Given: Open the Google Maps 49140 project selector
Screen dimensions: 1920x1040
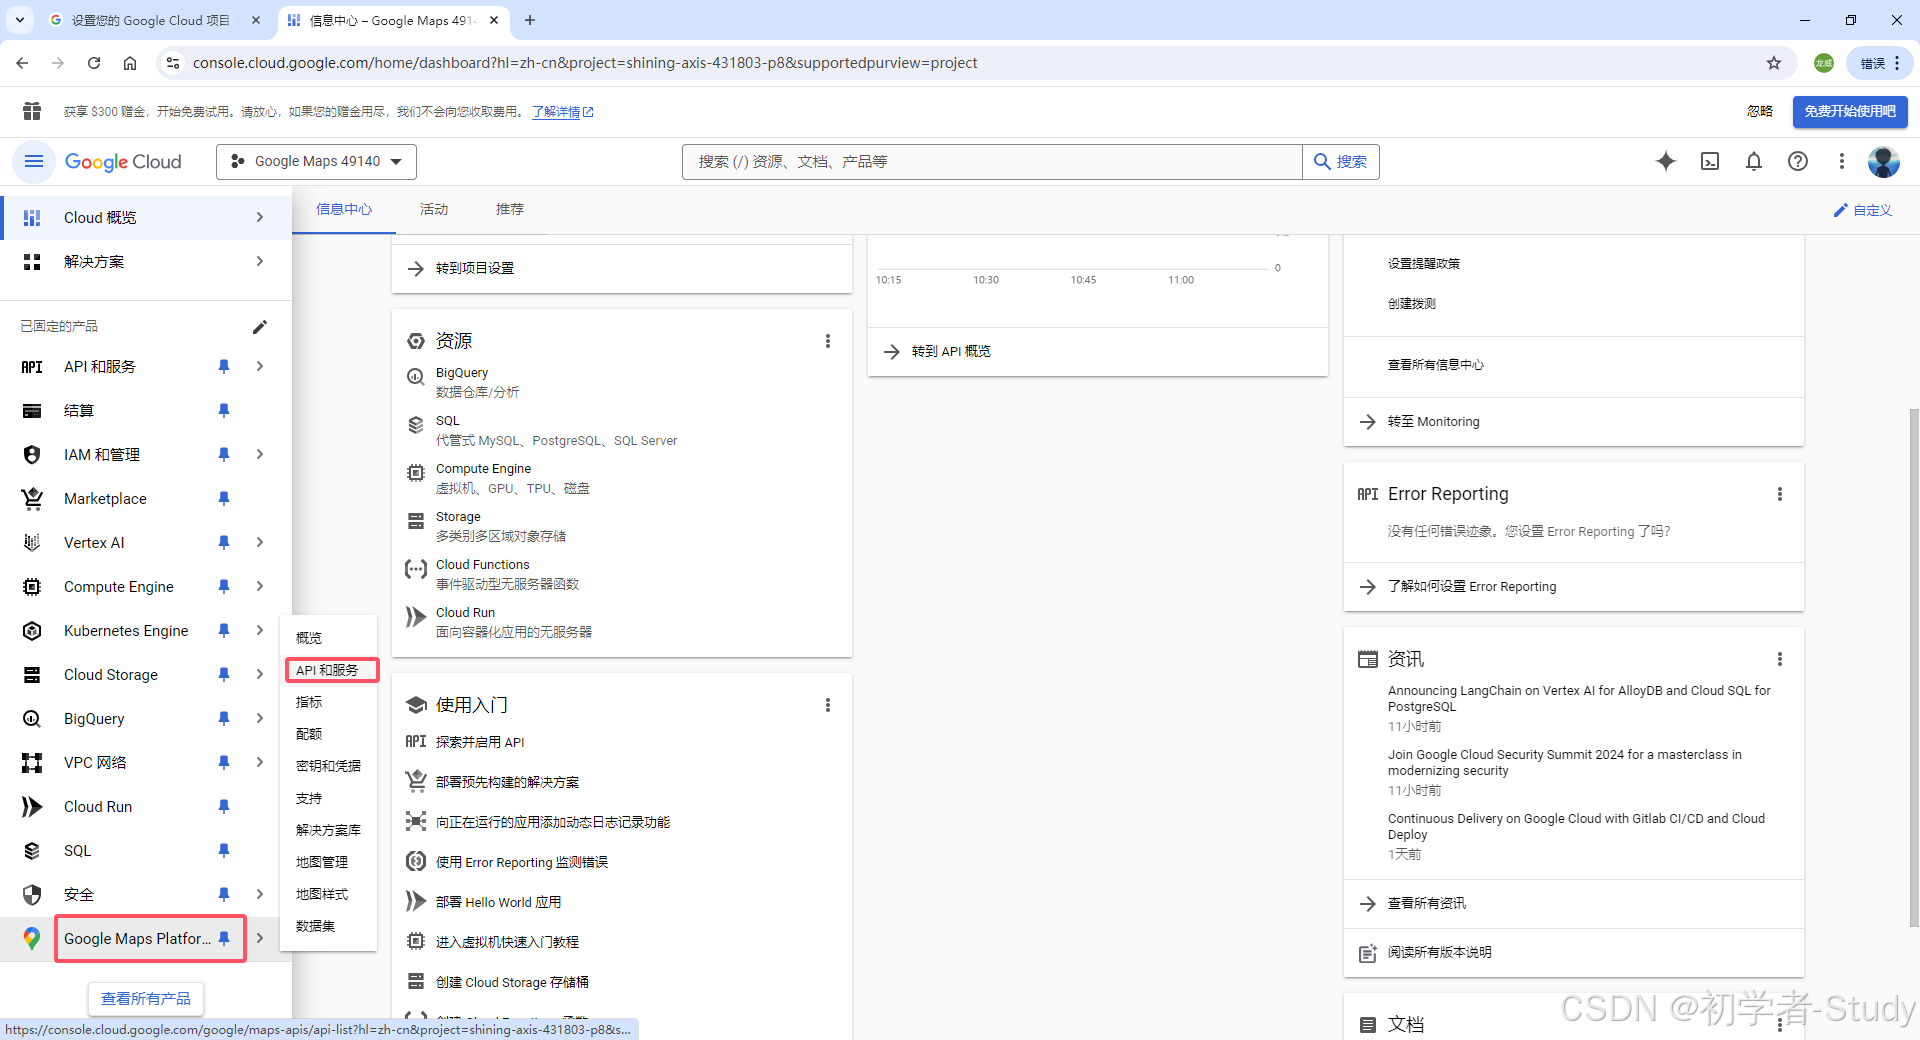Looking at the screenshot, I should tap(316, 161).
